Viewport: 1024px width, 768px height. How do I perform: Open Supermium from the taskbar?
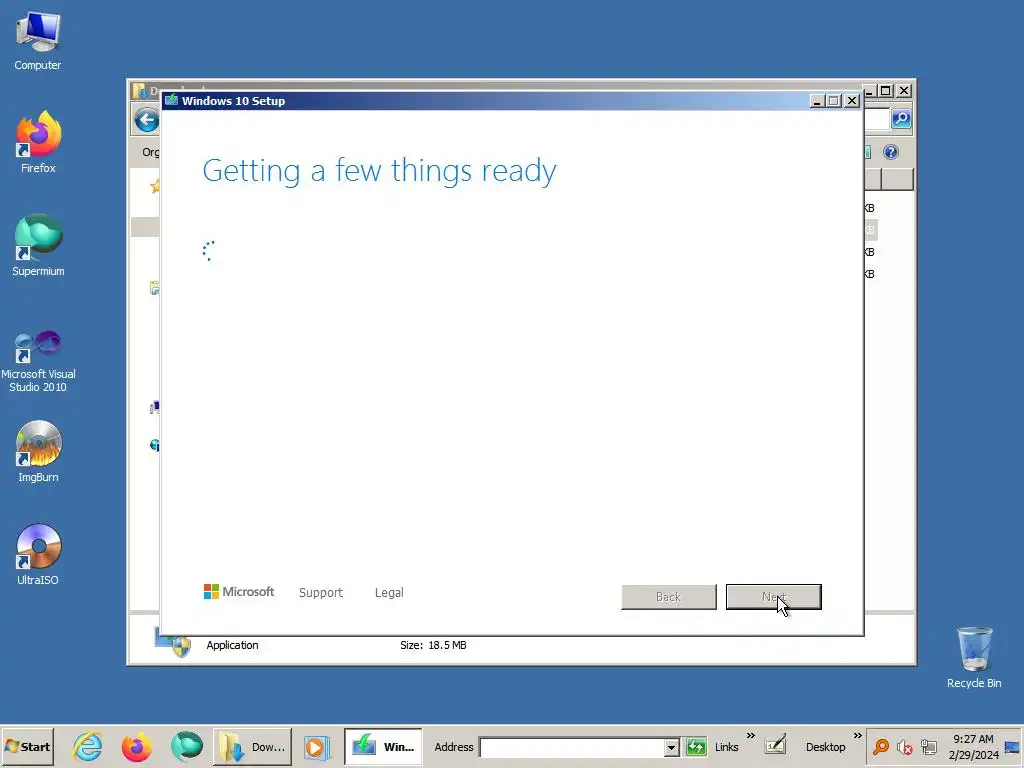coord(186,746)
